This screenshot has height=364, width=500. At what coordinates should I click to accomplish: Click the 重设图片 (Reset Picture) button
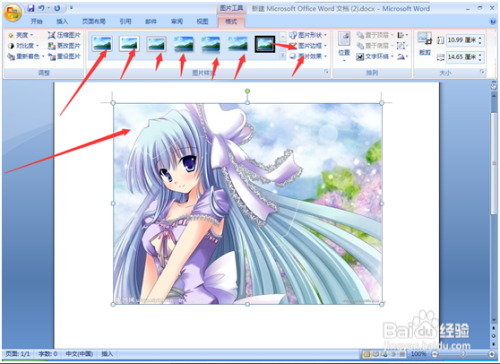(64, 56)
